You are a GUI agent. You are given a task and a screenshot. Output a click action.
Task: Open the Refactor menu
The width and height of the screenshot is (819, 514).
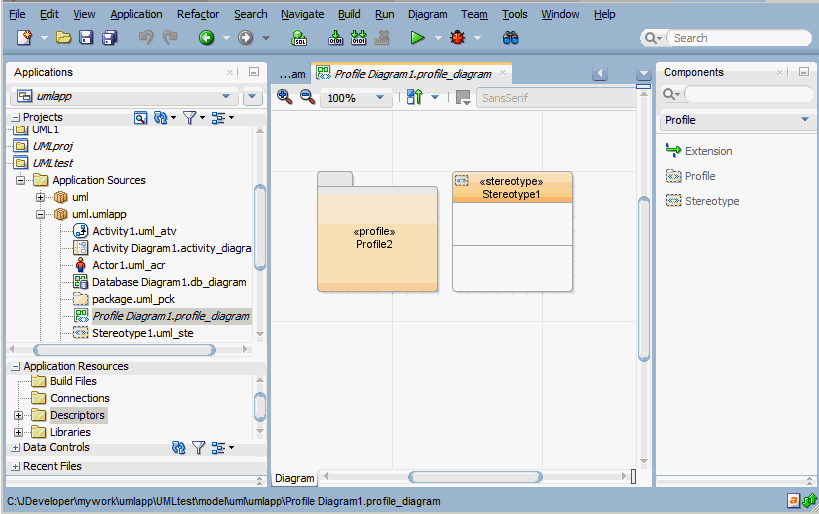(x=198, y=14)
